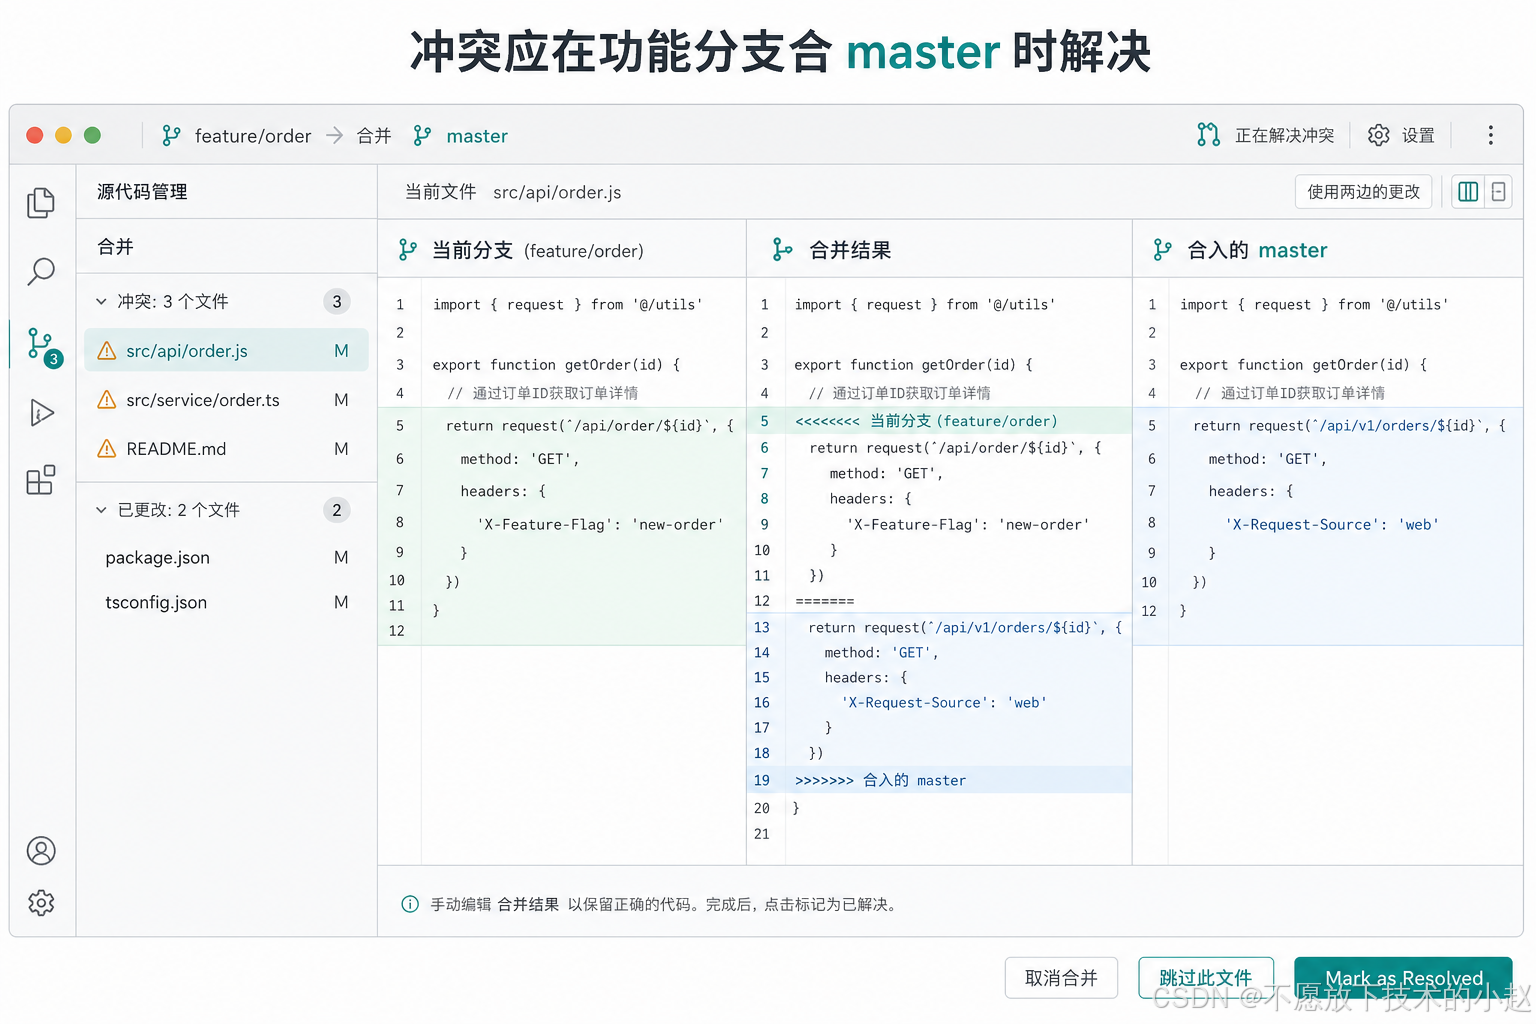Click the branch icon before feature/order
The height and width of the screenshot is (1024, 1536).
pyautogui.click(x=172, y=135)
